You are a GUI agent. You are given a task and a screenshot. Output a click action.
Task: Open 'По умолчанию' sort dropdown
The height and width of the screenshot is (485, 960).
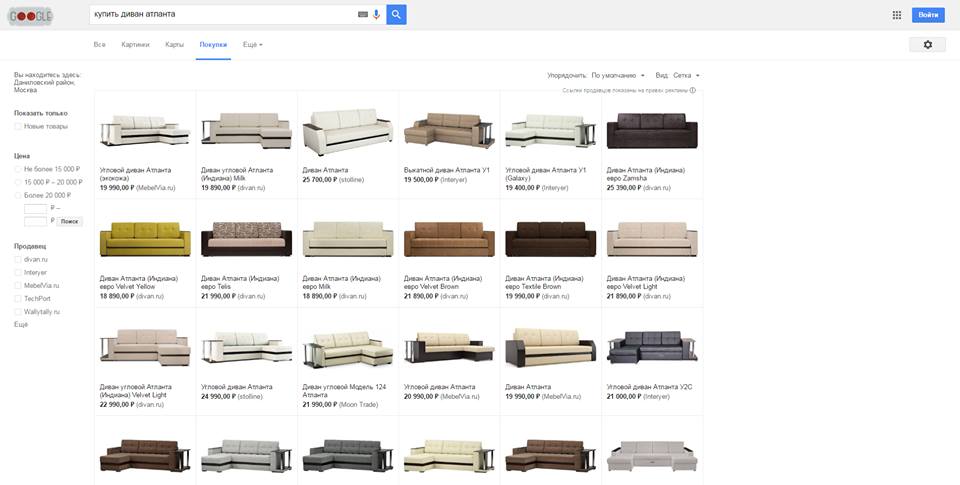click(617, 75)
